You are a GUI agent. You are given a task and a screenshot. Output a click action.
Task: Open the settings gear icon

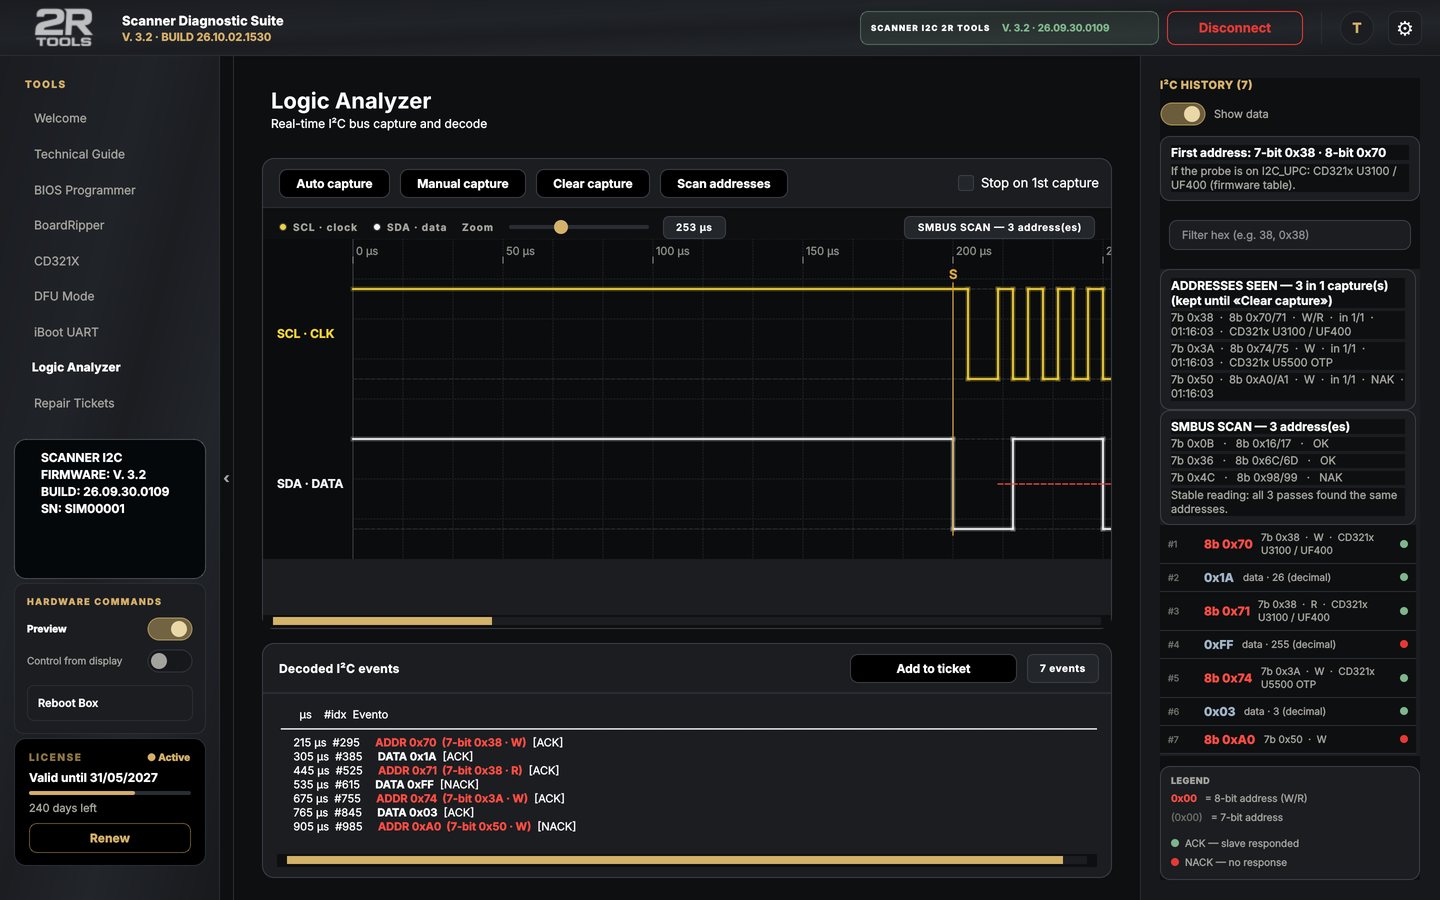coord(1405,28)
